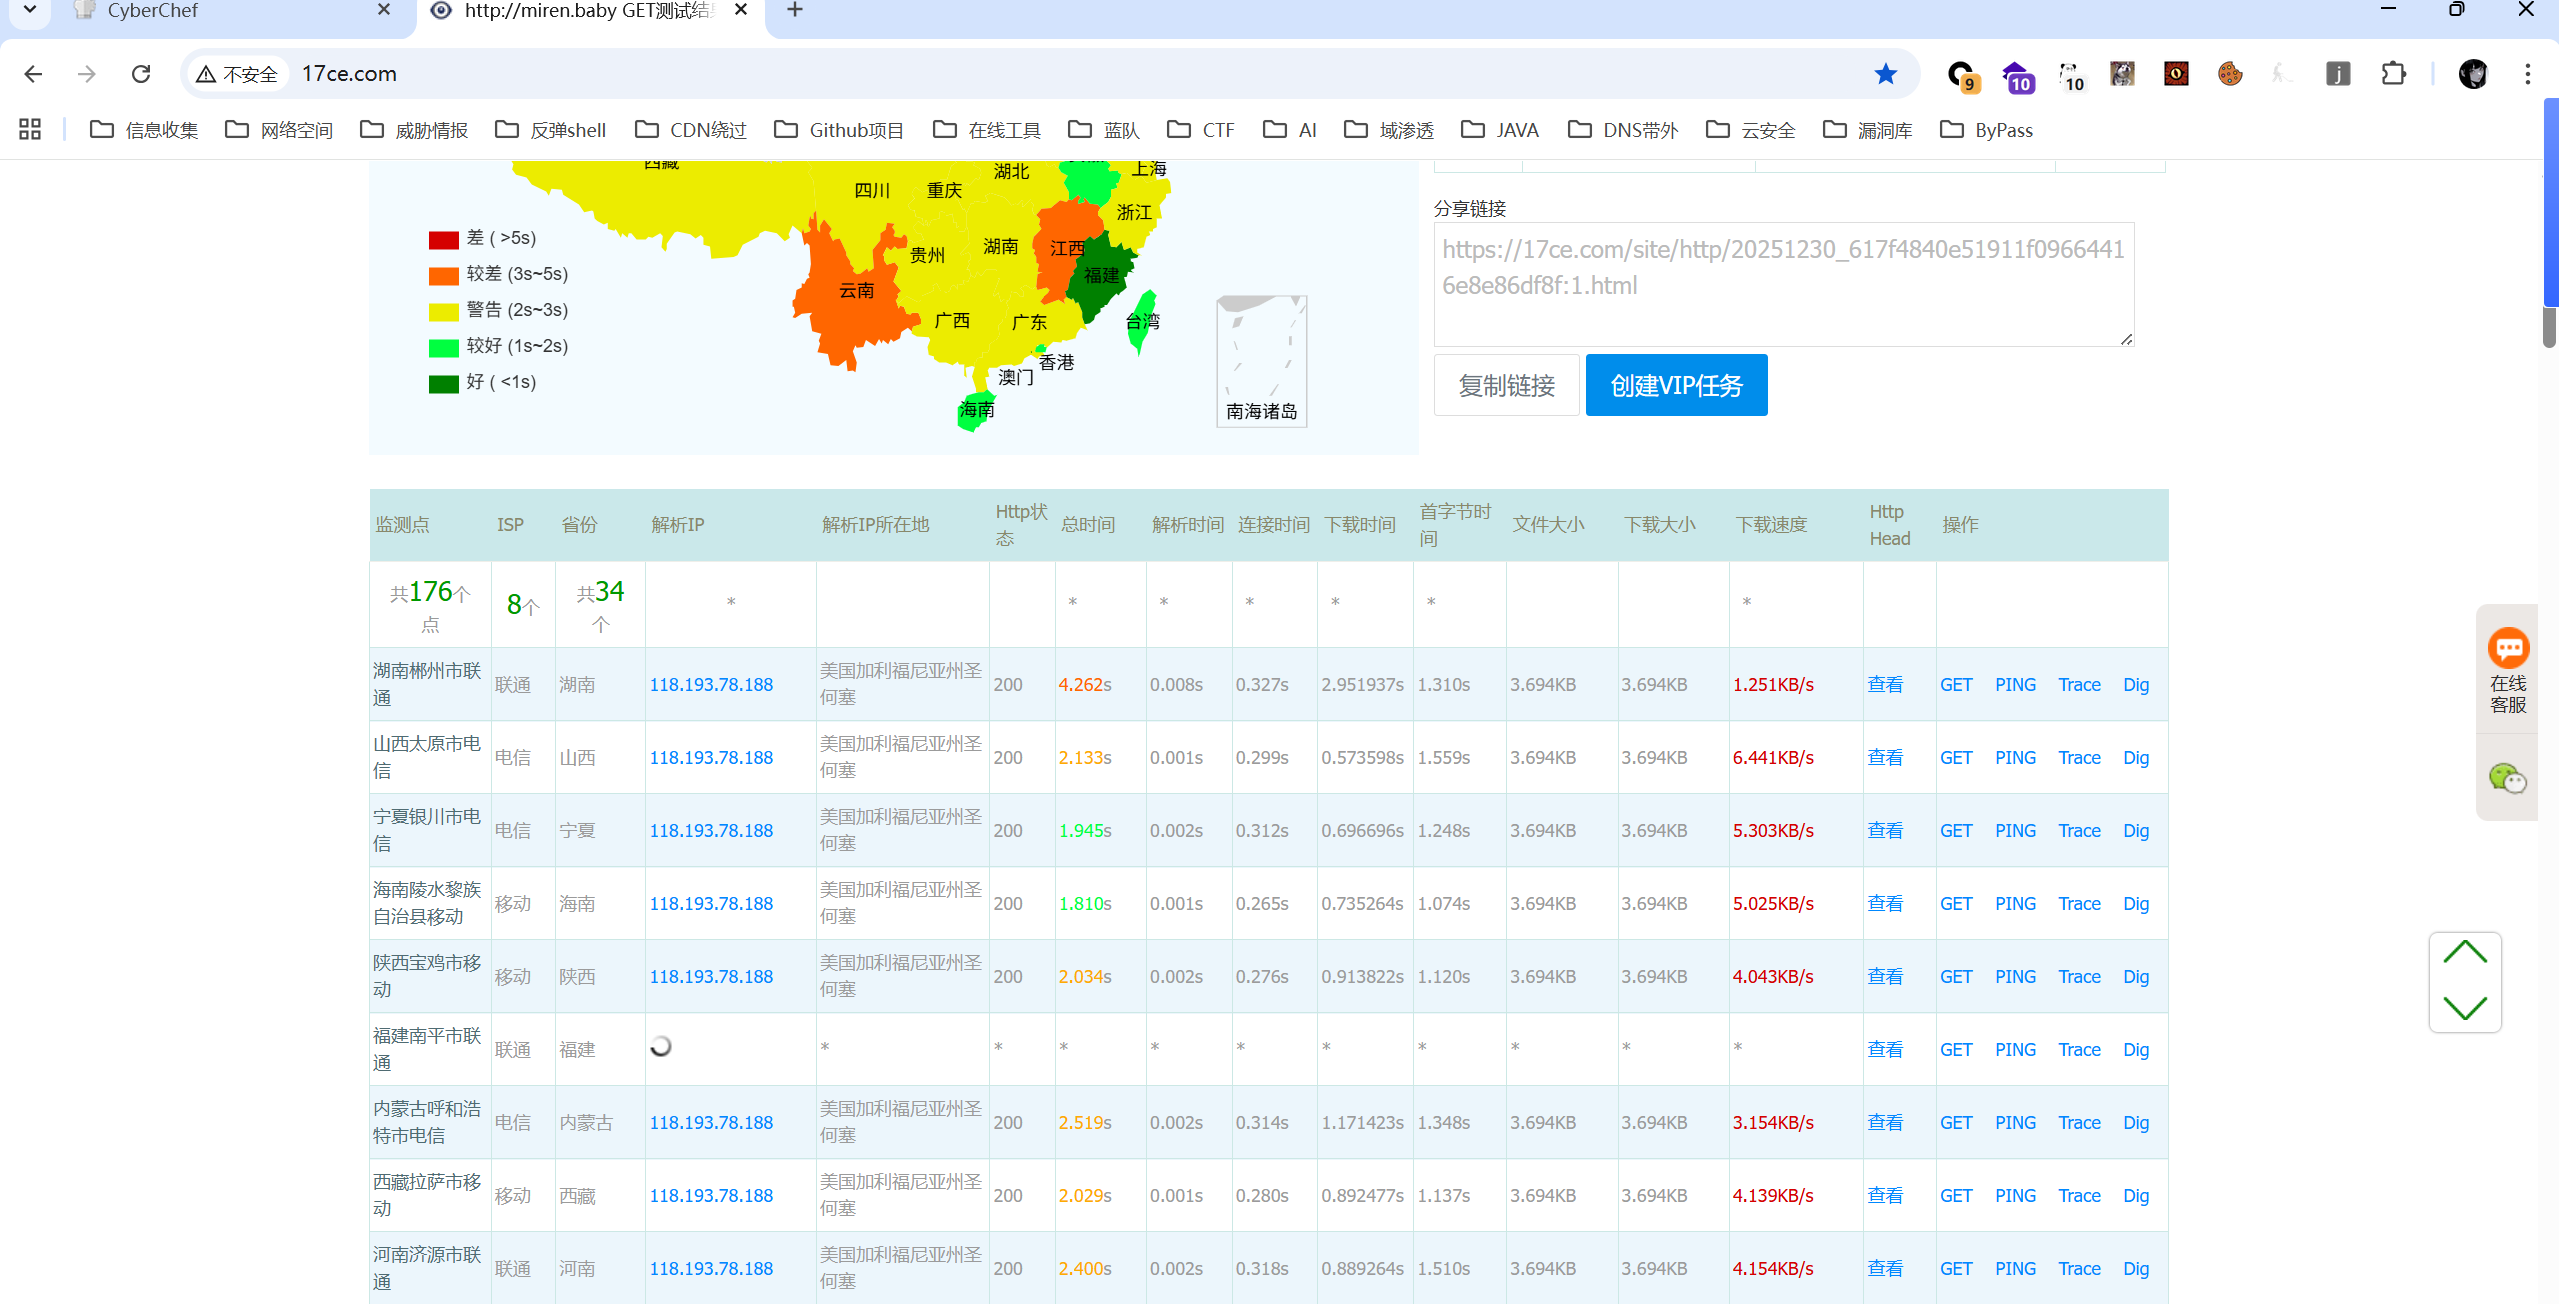
Task: Click the bookmark star icon
Action: coord(1885,74)
